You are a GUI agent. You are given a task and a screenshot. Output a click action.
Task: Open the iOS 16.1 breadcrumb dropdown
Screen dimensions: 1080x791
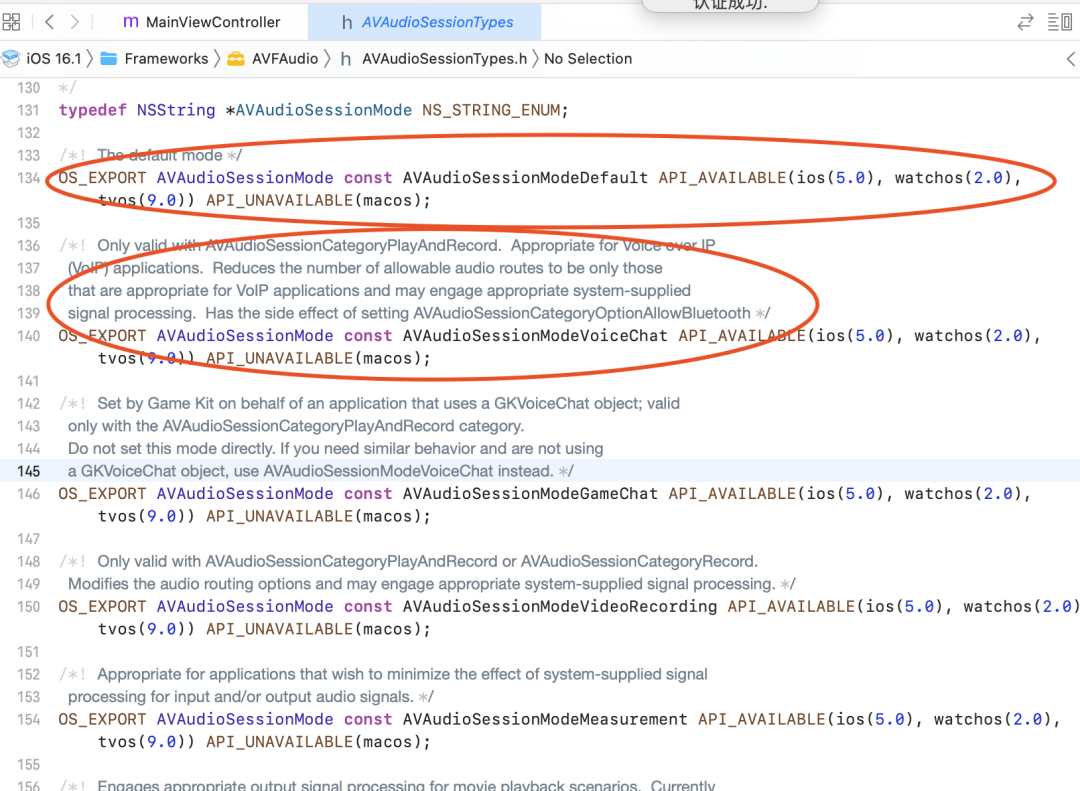coord(54,58)
